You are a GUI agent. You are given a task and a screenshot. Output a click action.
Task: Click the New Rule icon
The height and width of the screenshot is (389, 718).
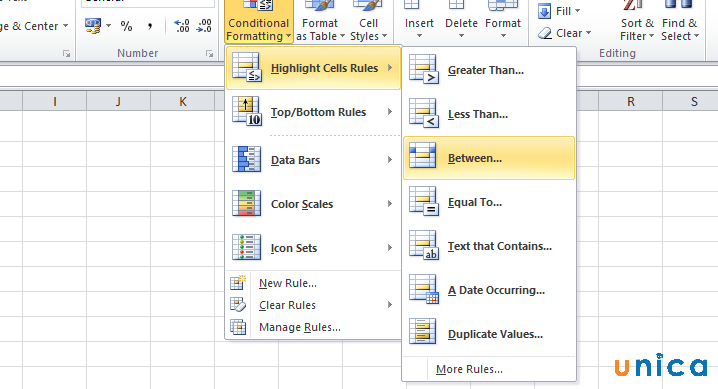pyautogui.click(x=238, y=283)
